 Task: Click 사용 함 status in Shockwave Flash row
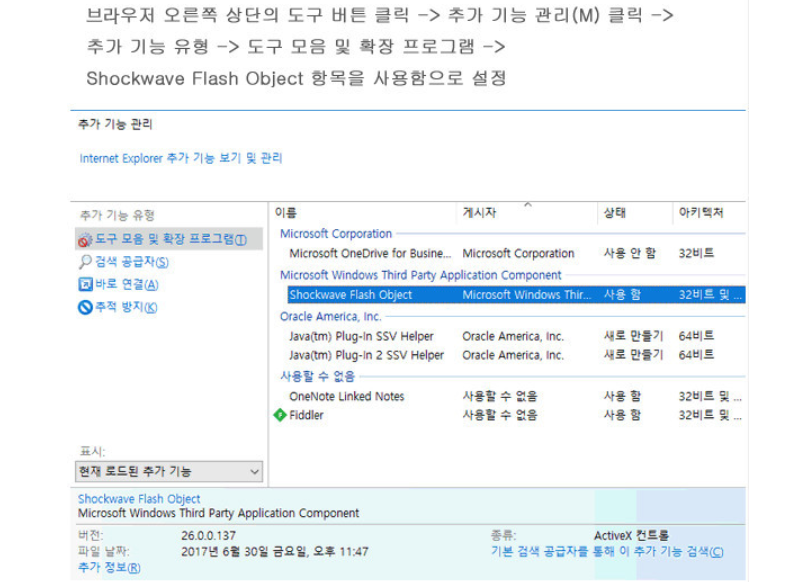[x=622, y=295]
